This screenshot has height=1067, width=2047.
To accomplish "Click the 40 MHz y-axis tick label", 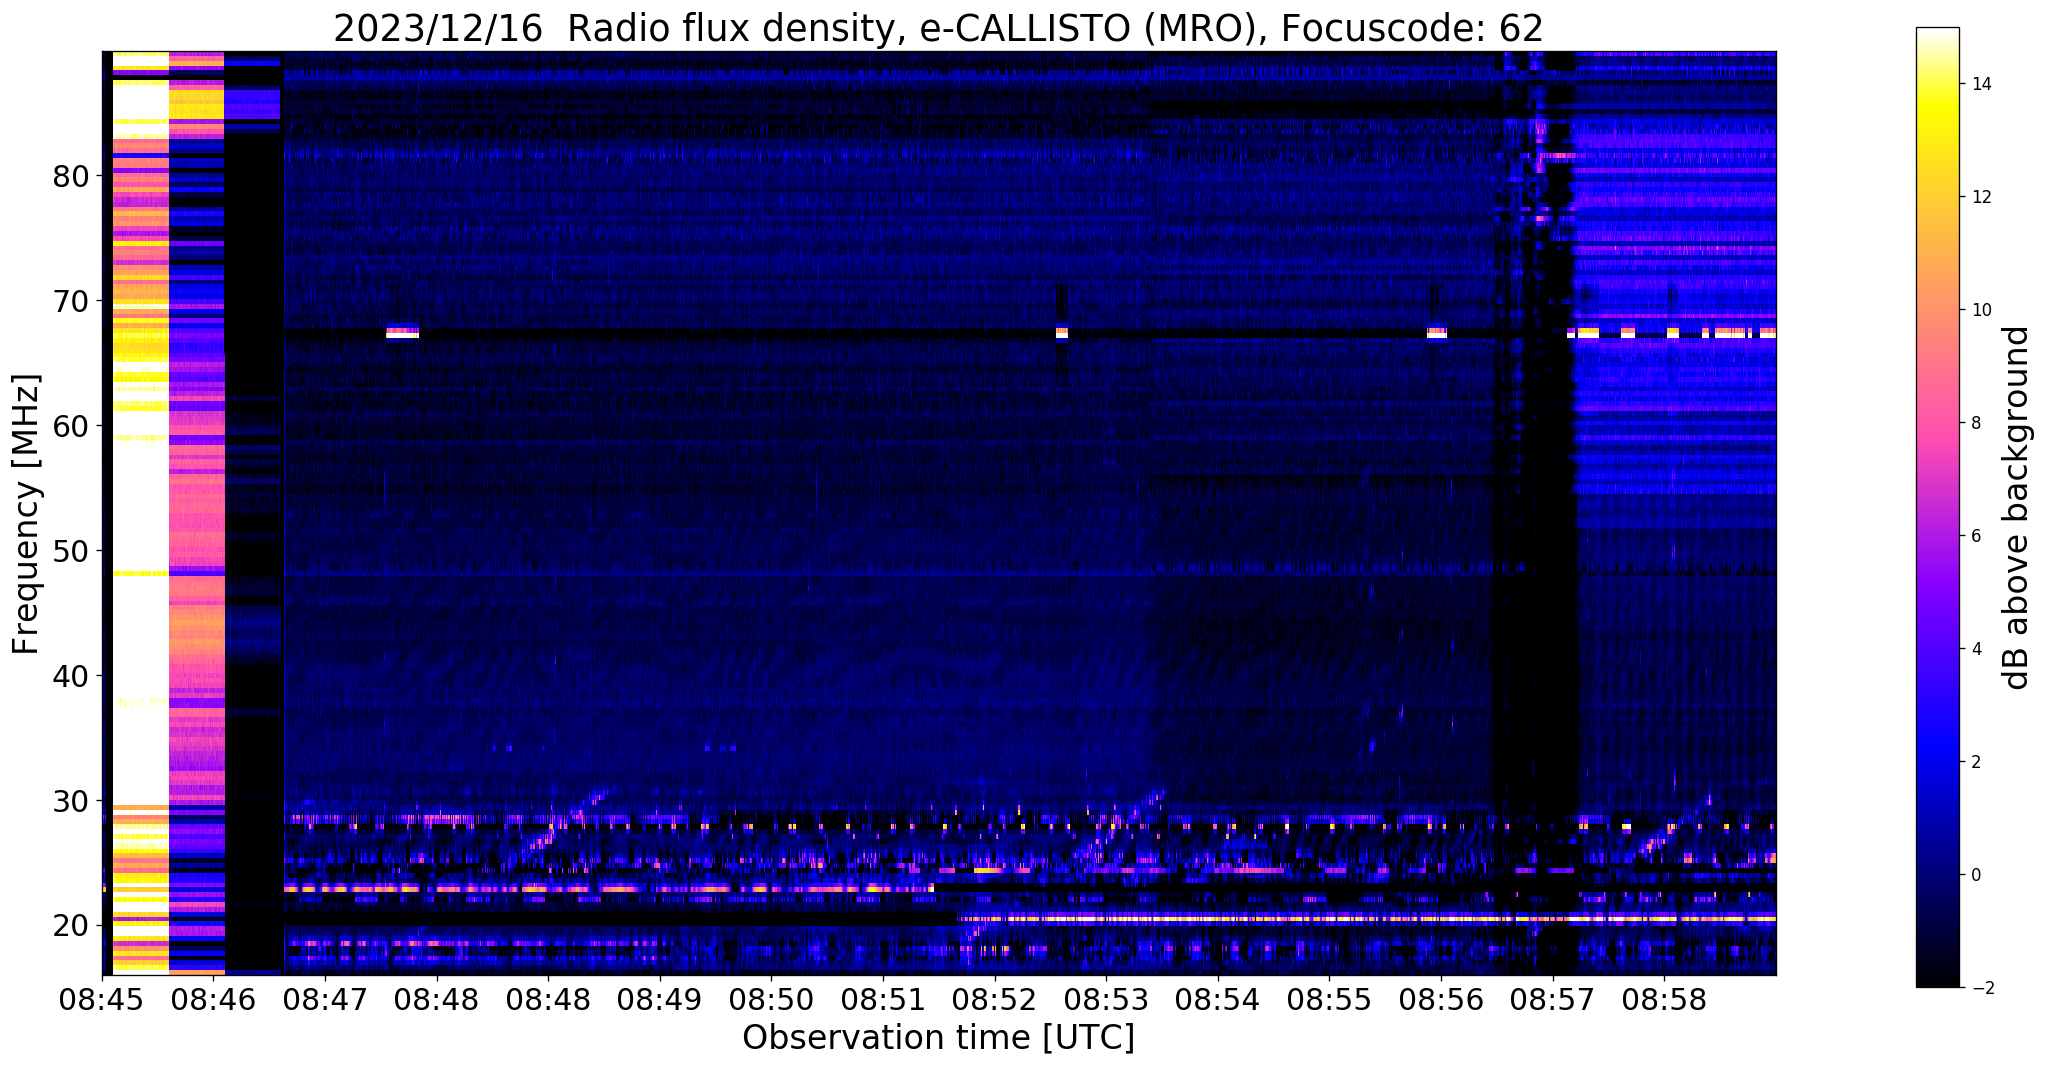I will [71, 676].
